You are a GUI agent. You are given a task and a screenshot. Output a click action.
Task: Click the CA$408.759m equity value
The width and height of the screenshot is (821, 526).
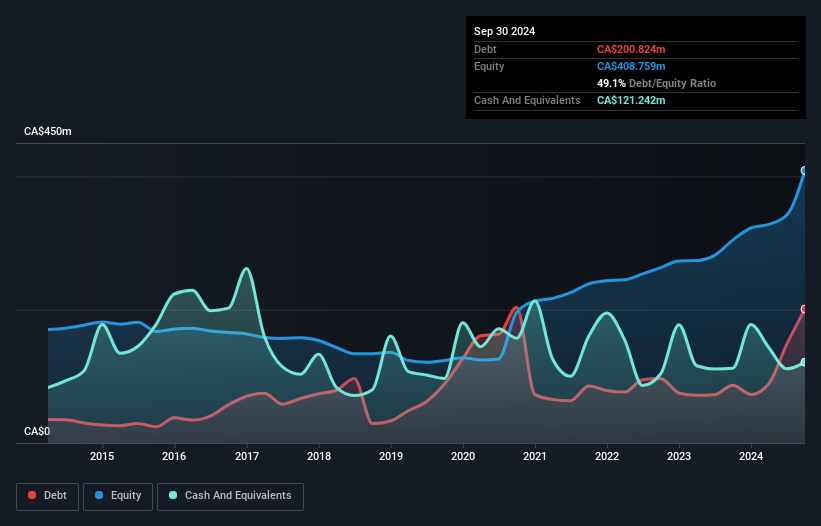pos(631,66)
